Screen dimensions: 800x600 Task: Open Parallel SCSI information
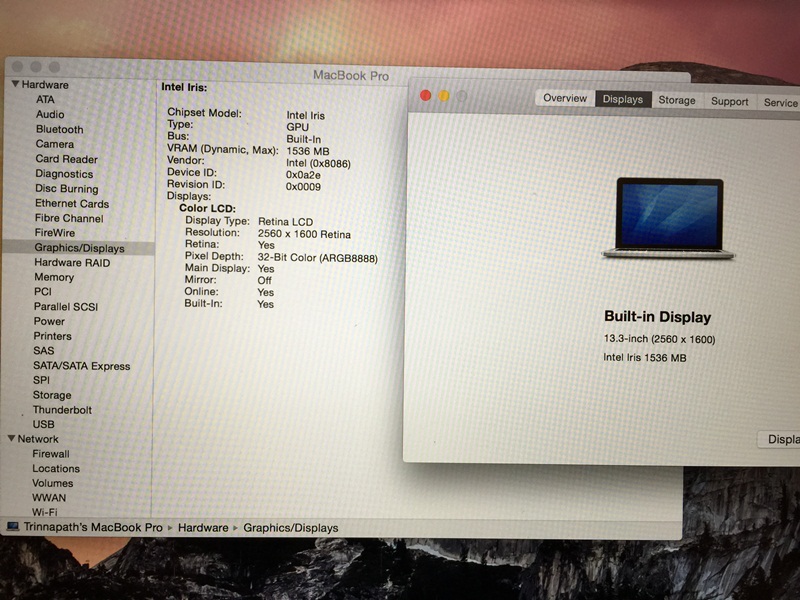pyautogui.click(x=65, y=307)
